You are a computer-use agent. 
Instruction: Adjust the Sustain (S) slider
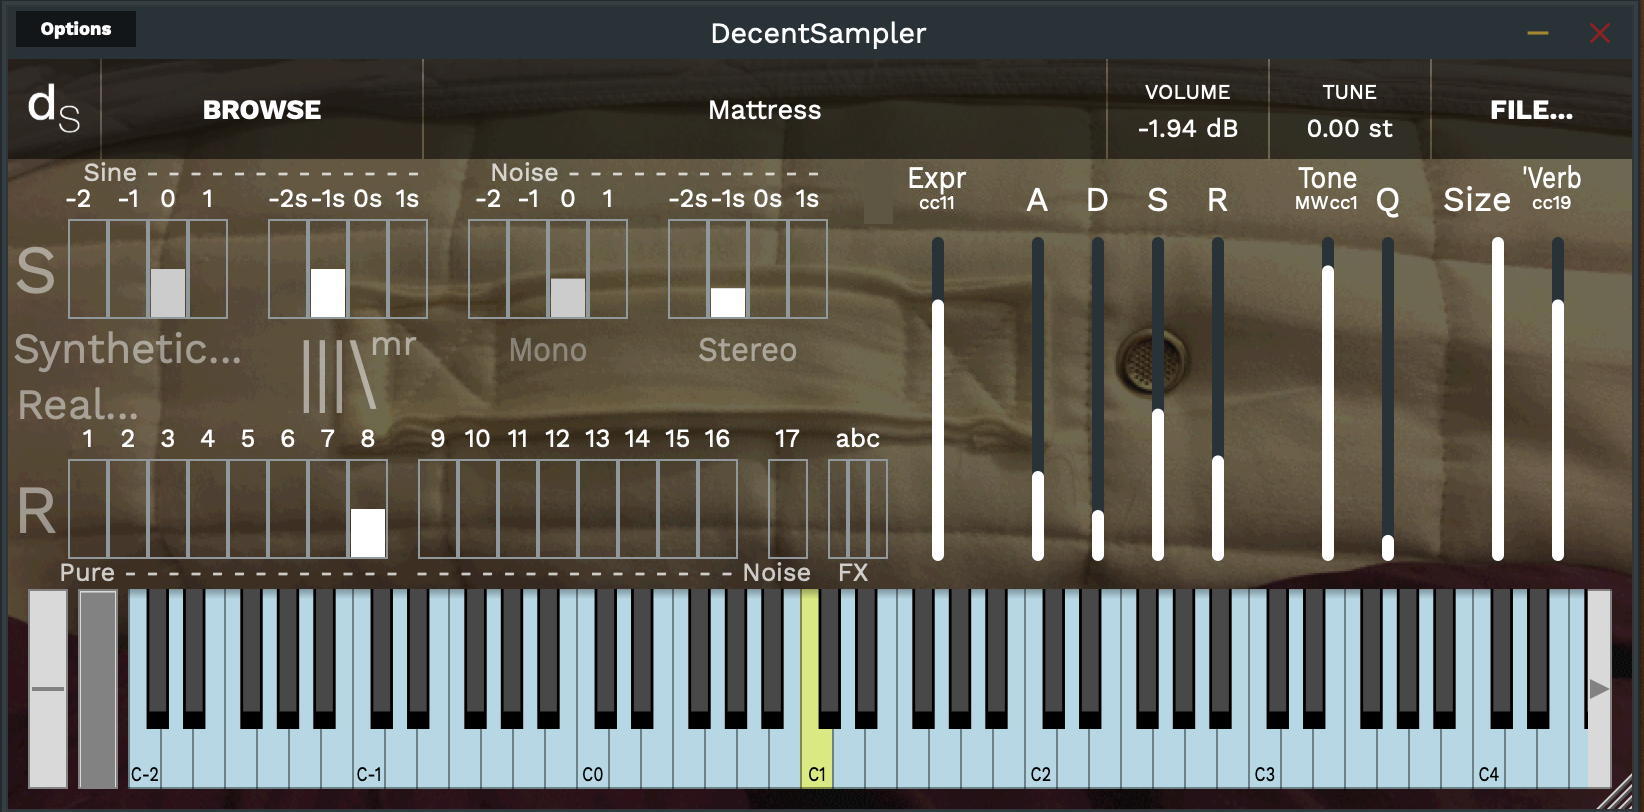(x=1158, y=398)
